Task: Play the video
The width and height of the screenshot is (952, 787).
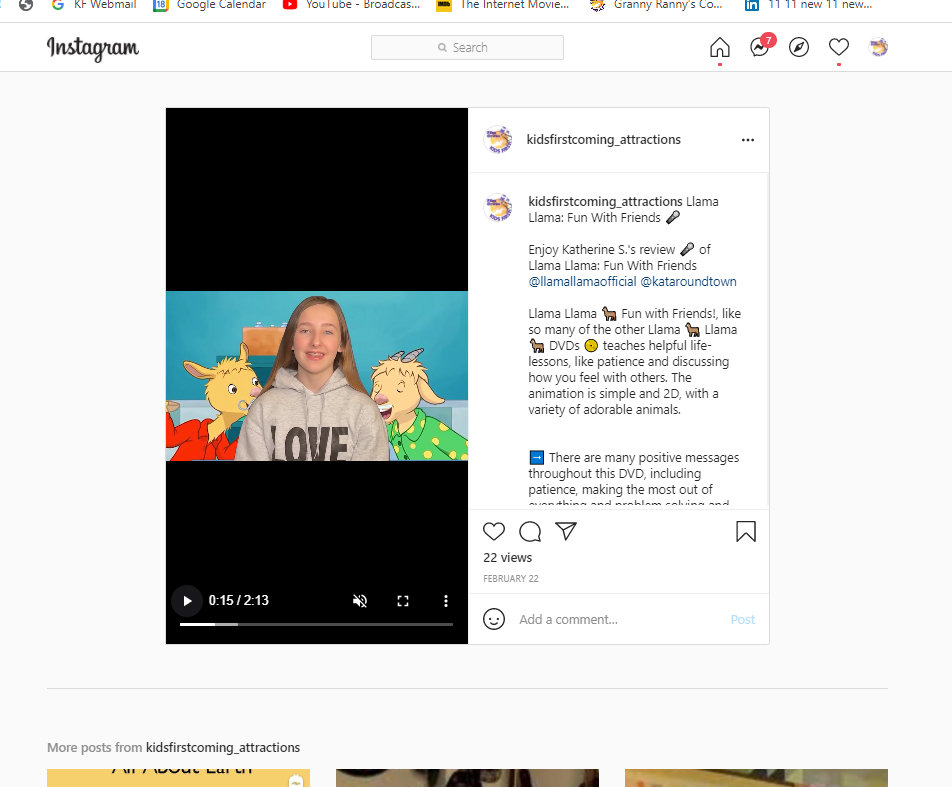Action: pyautogui.click(x=187, y=601)
